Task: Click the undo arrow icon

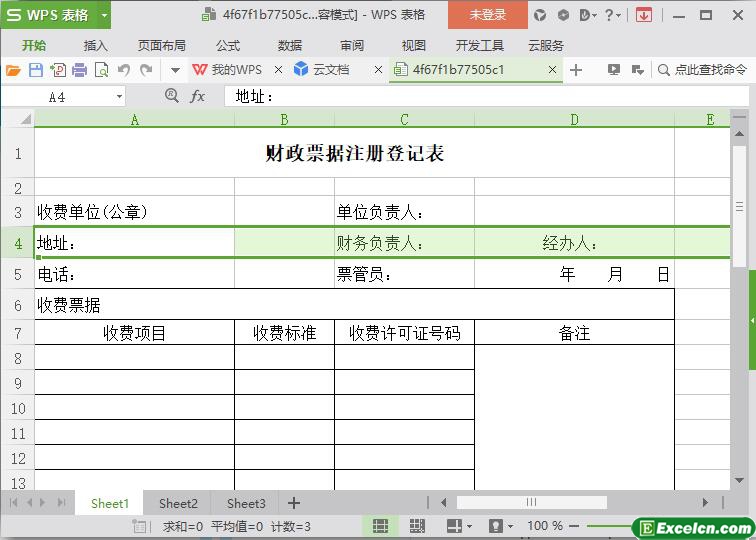Action: [124, 70]
